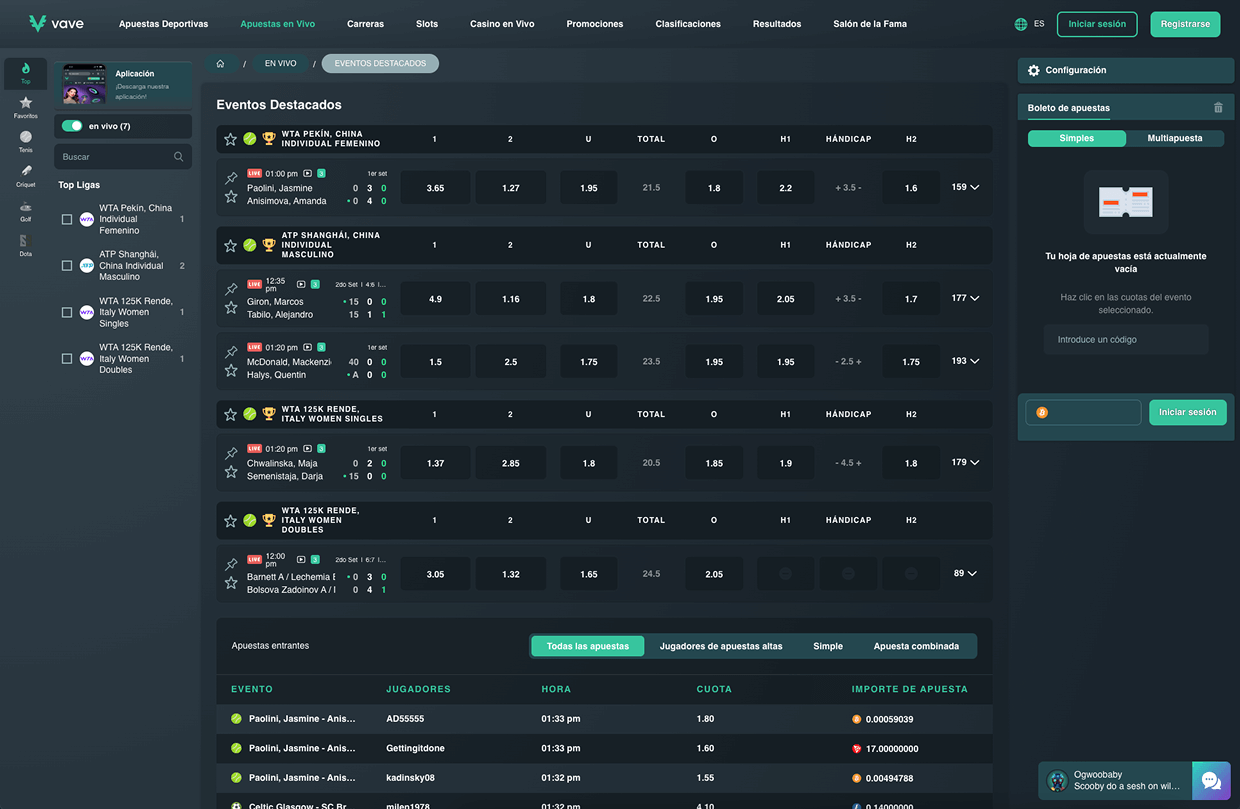Check the ATP Shanghái league checkbox

[x=67, y=266]
